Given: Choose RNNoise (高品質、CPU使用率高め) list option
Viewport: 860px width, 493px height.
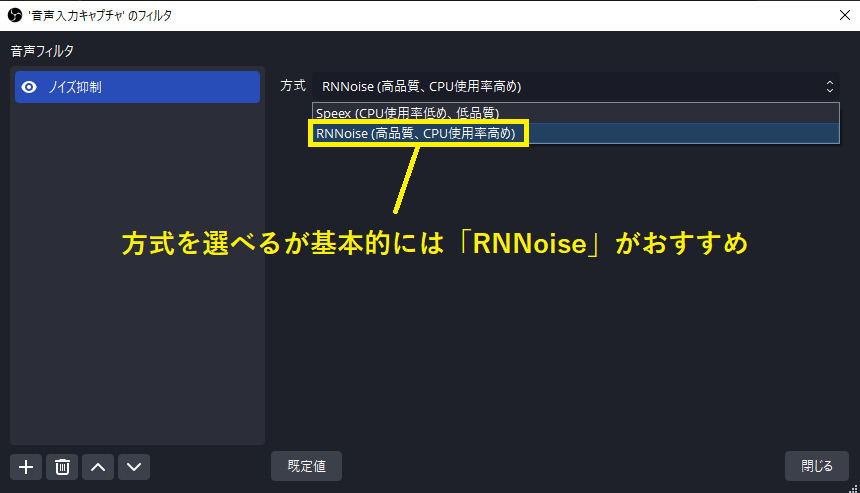Looking at the screenshot, I should 576,133.
